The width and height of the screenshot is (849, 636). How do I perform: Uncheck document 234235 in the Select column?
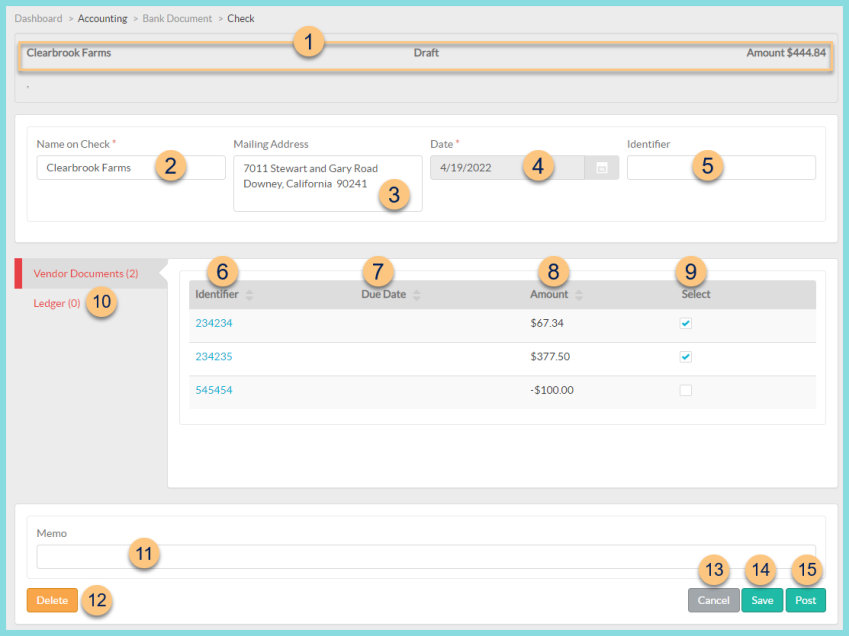[686, 356]
